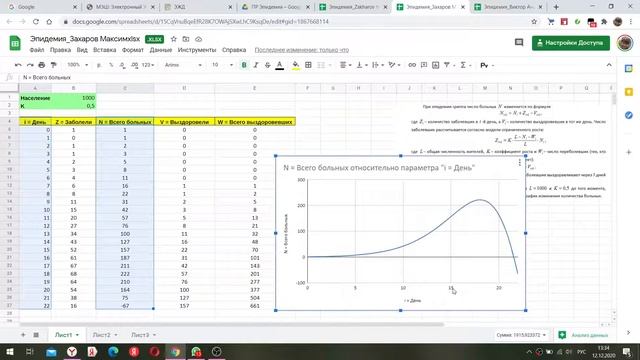
Task: Open the vertical align dropdown
Action: [362, 65]
